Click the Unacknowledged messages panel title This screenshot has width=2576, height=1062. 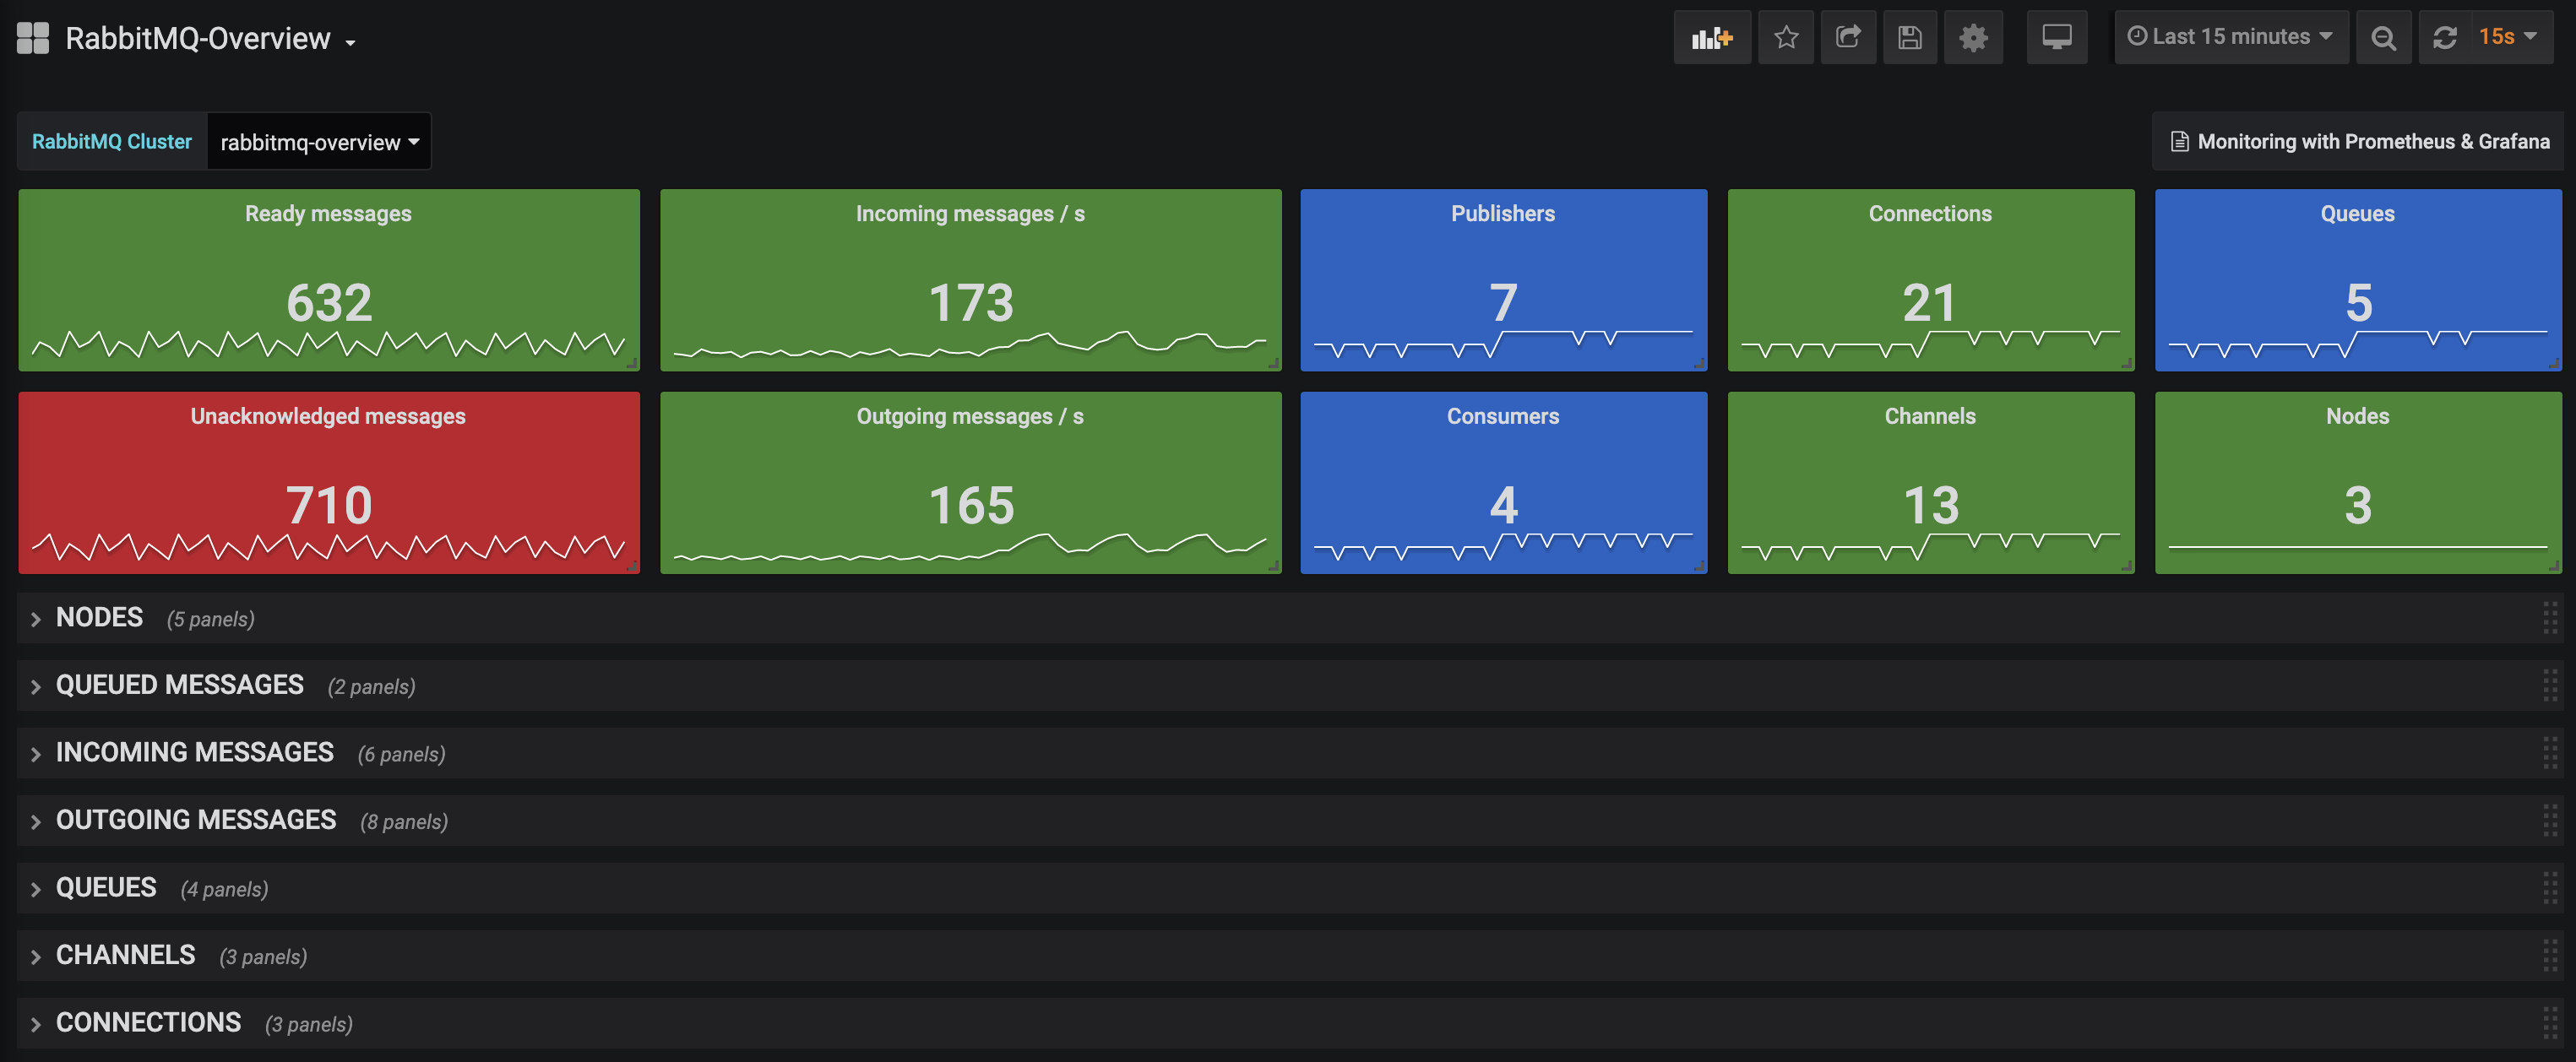click(x=328, y=416)
